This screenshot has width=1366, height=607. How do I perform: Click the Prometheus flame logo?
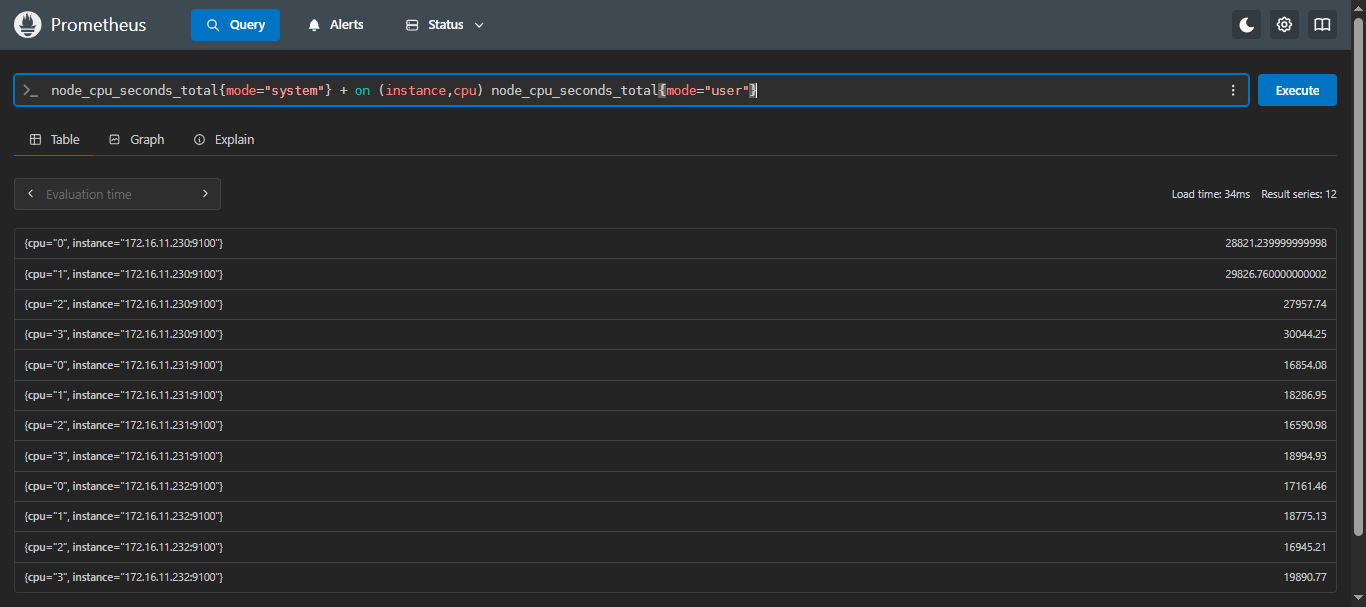tap(28, 25)
